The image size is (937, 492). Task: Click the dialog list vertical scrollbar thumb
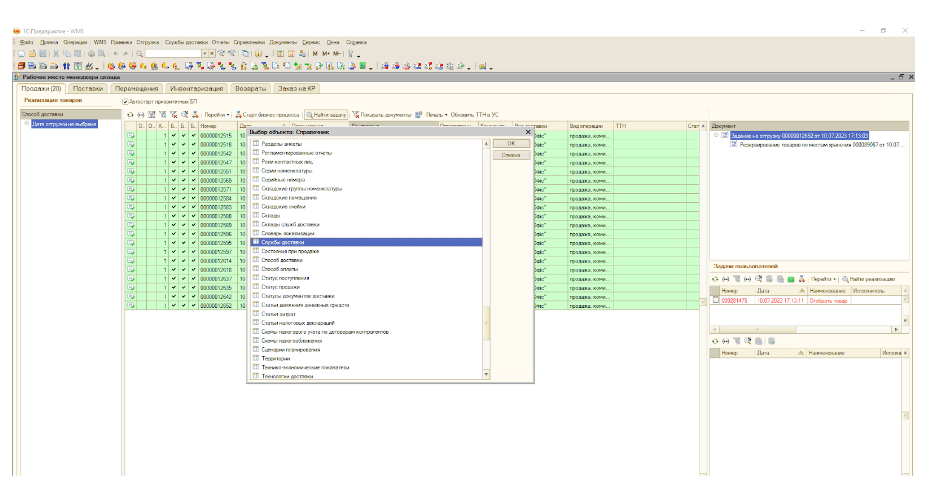tap(487, 322)
